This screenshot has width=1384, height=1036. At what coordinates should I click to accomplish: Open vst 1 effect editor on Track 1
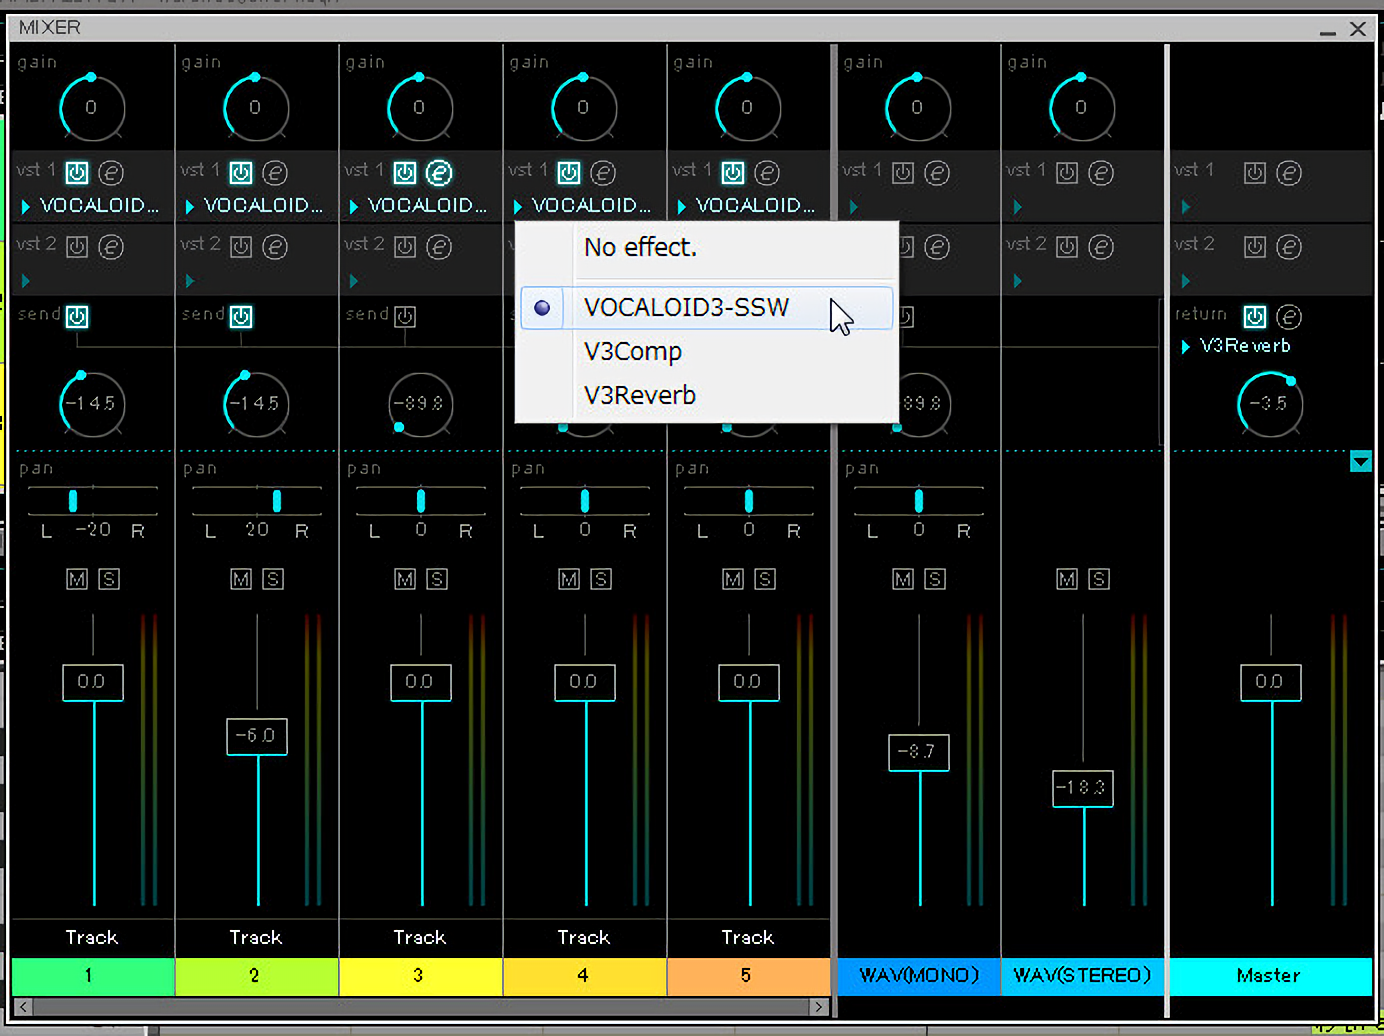(111, 173)
